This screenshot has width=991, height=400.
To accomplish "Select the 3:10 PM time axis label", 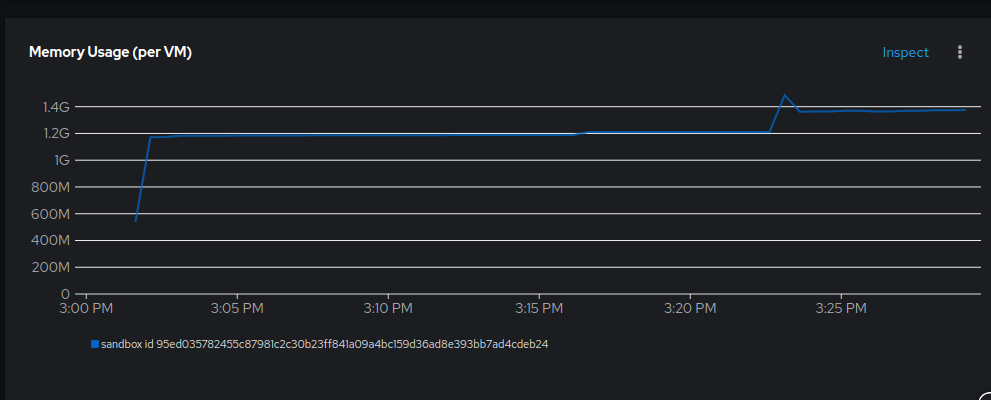I will click(x=389, y=308).
